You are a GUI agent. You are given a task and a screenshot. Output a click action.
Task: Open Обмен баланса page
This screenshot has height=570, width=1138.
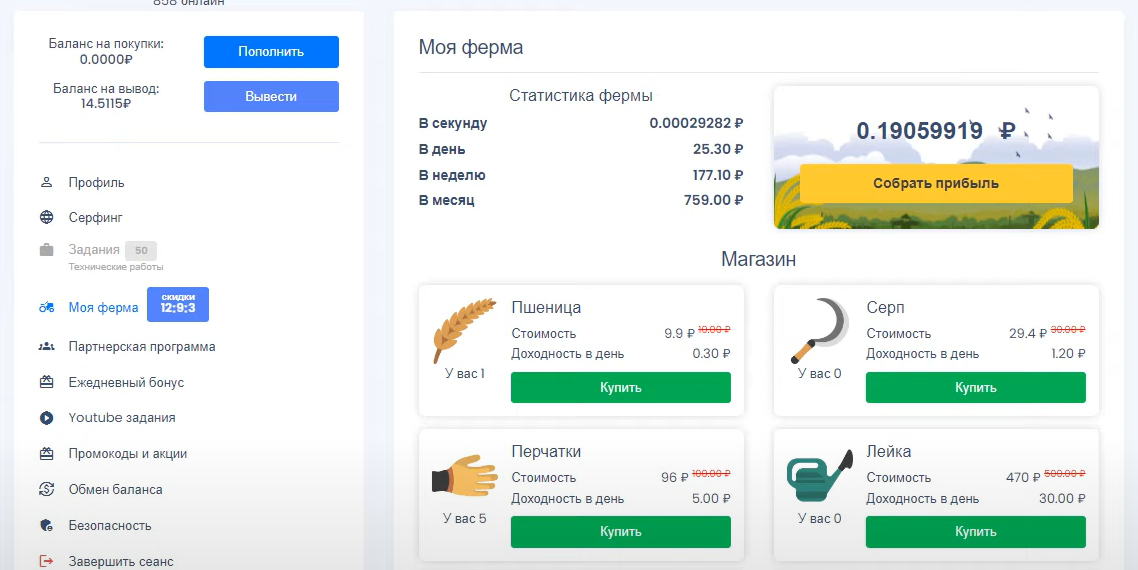click(x=115, y=489)
